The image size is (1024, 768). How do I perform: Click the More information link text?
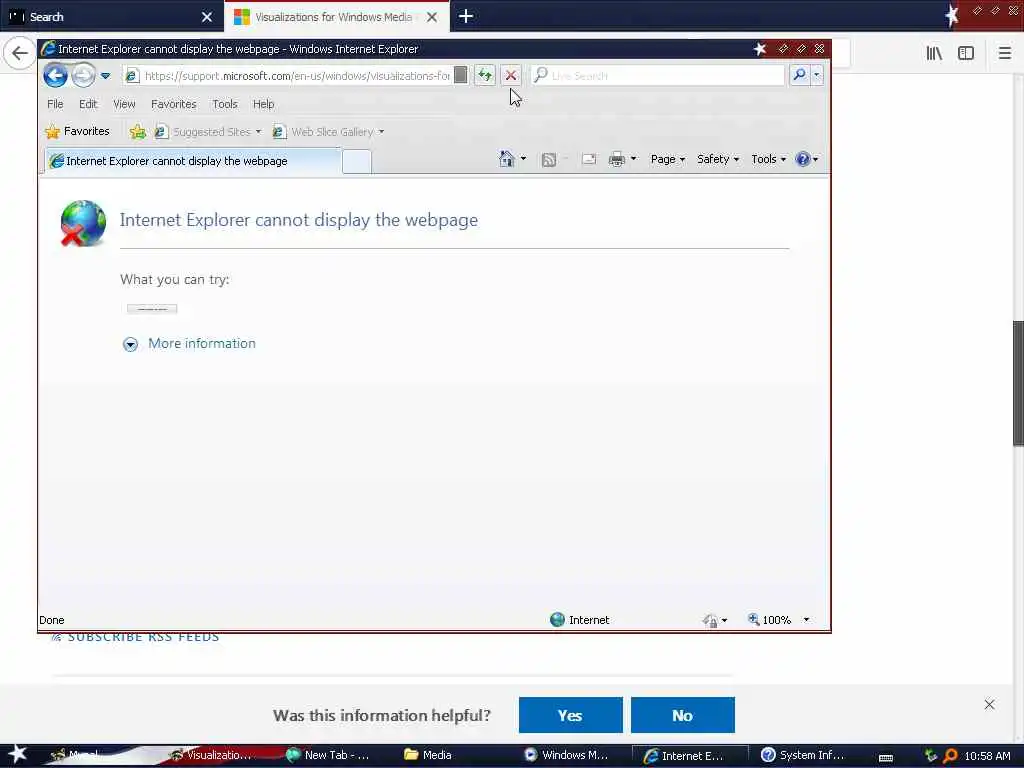point(202,344)
